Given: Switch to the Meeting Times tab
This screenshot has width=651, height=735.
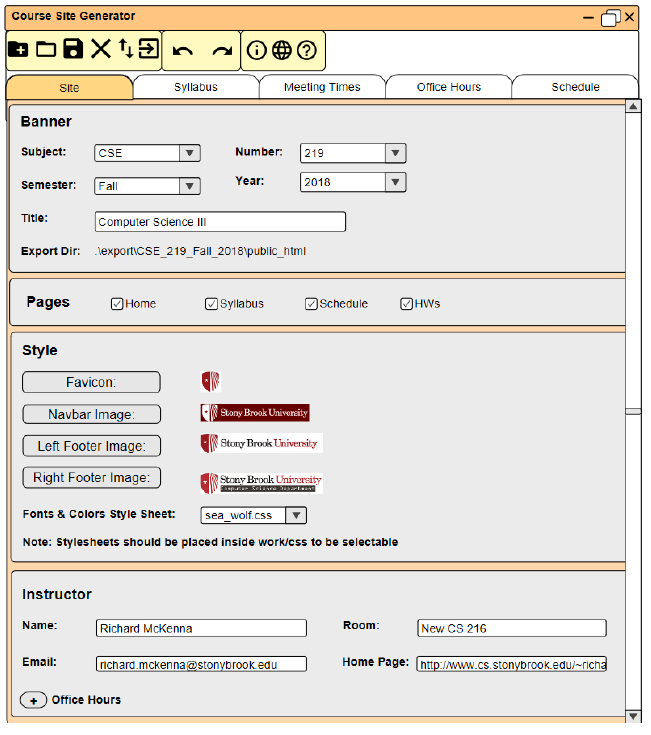Looking at the screenshot, I should coord(322,87).
